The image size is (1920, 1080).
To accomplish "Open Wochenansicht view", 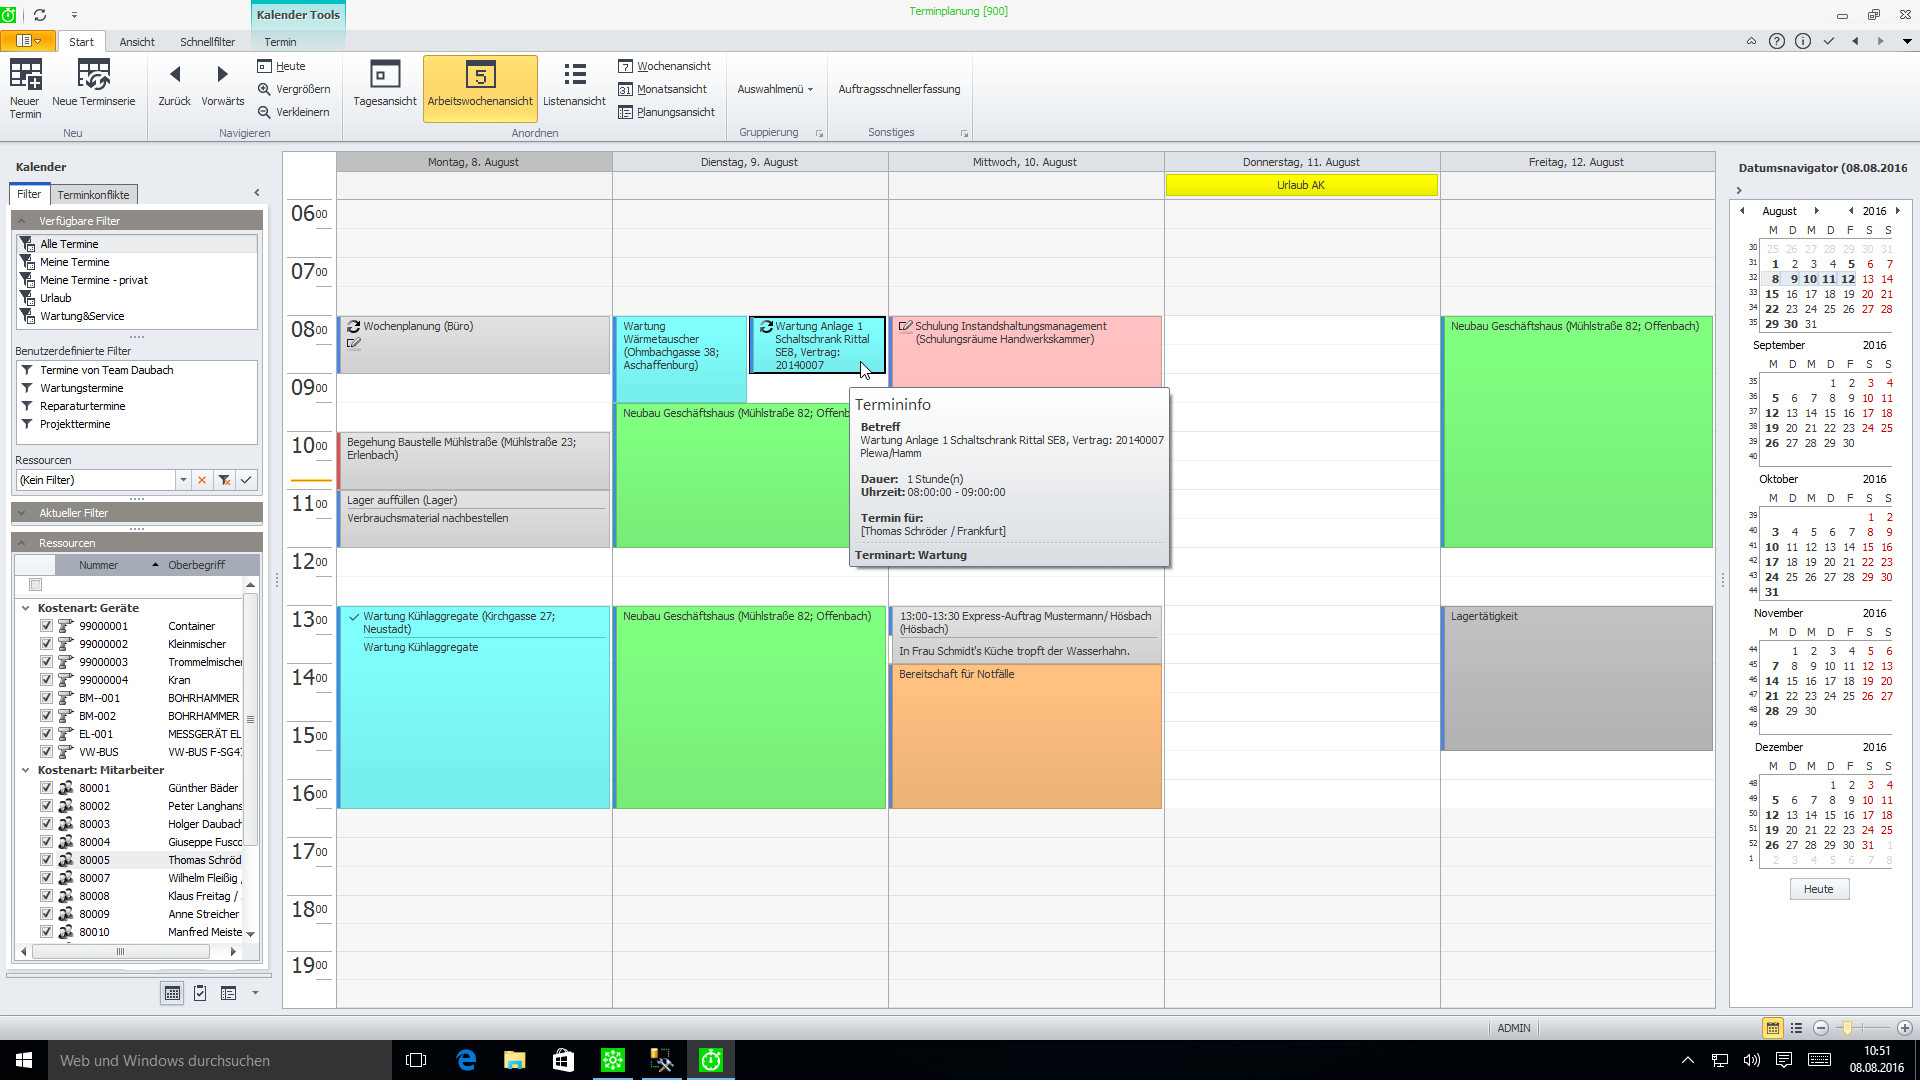I will point(664,66).
